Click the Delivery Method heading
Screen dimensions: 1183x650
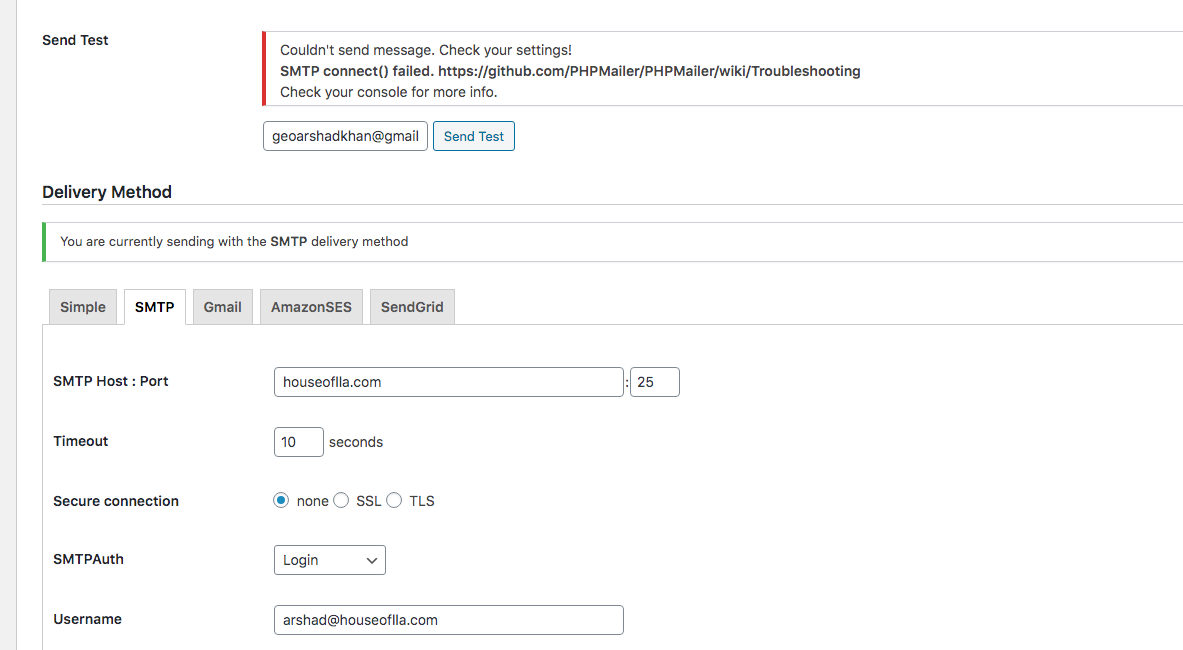107,192
